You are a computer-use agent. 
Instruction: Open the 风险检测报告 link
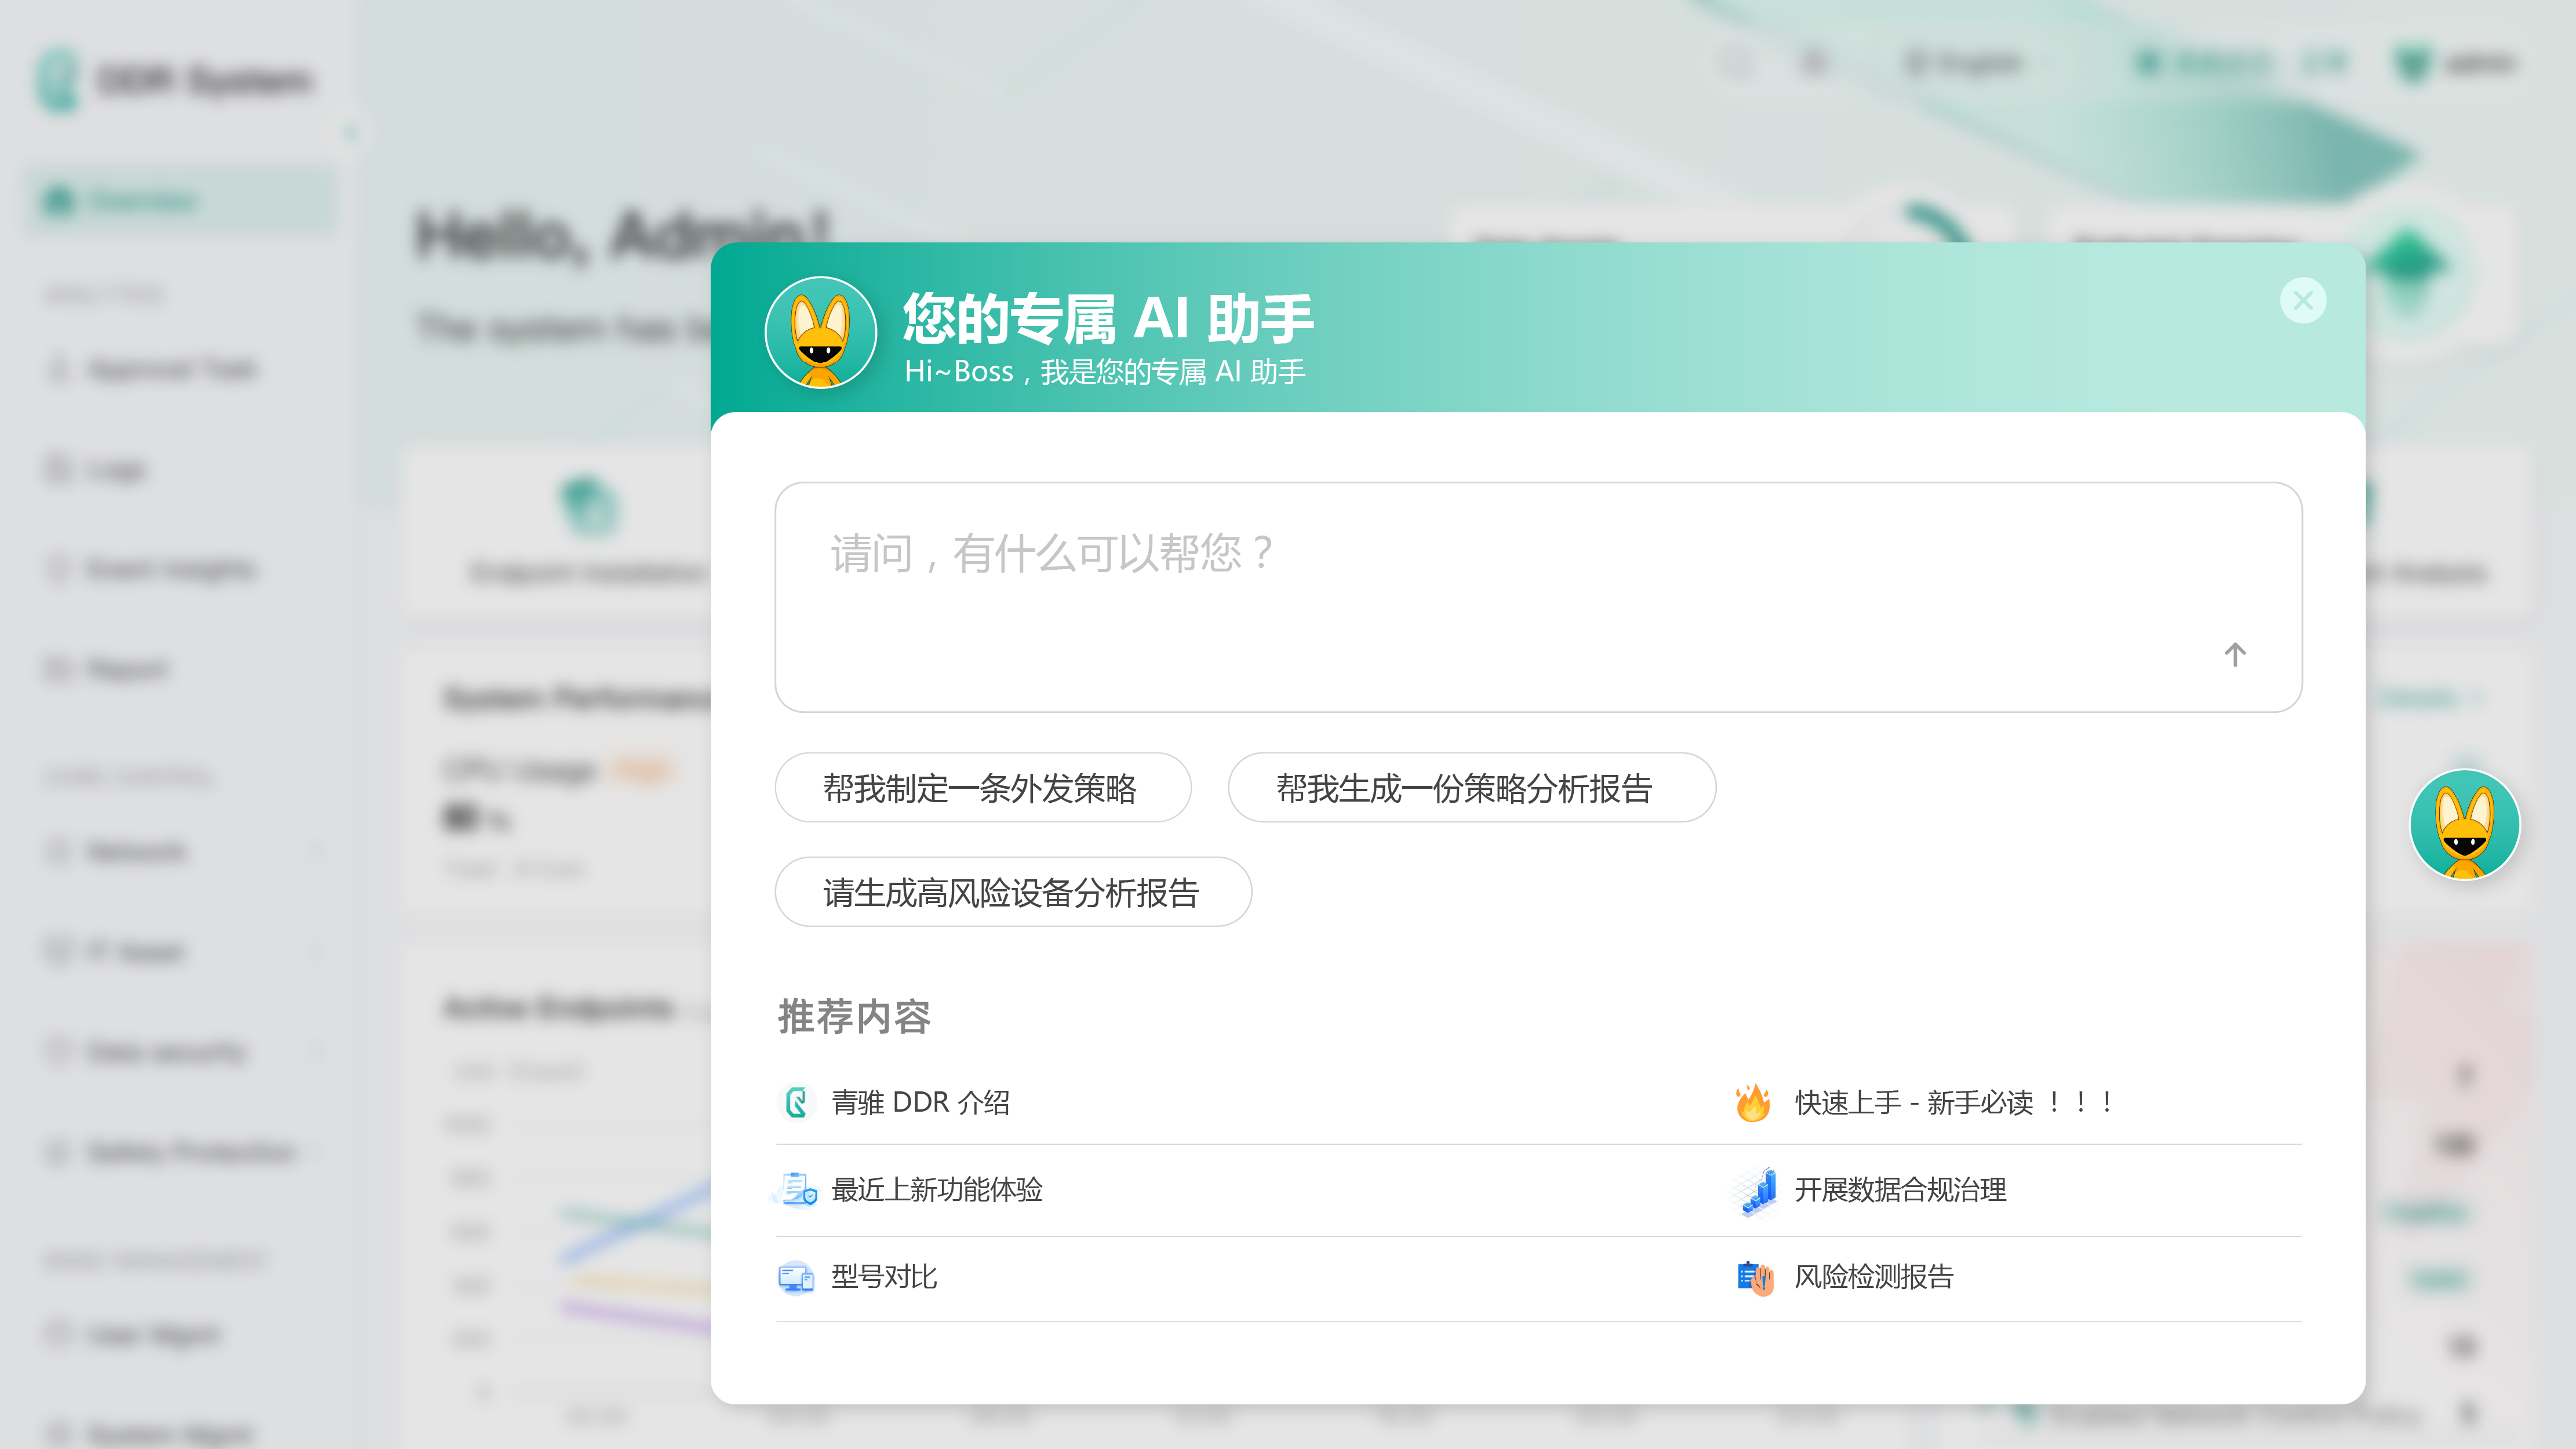[1873, 1277]
